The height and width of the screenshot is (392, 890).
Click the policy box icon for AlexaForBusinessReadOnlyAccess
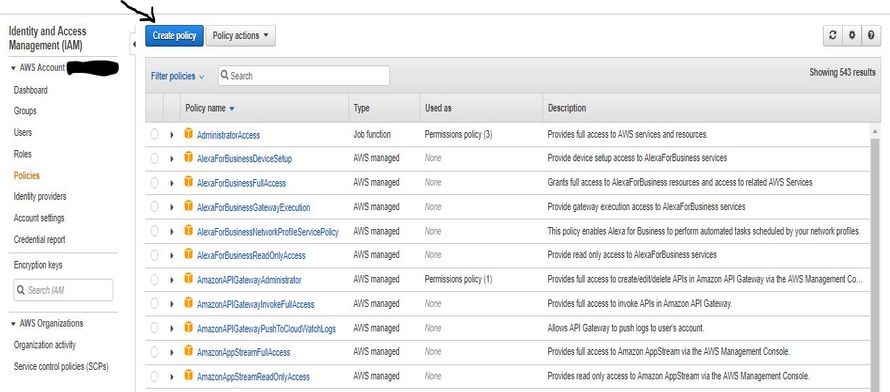[x=188, y=255]
